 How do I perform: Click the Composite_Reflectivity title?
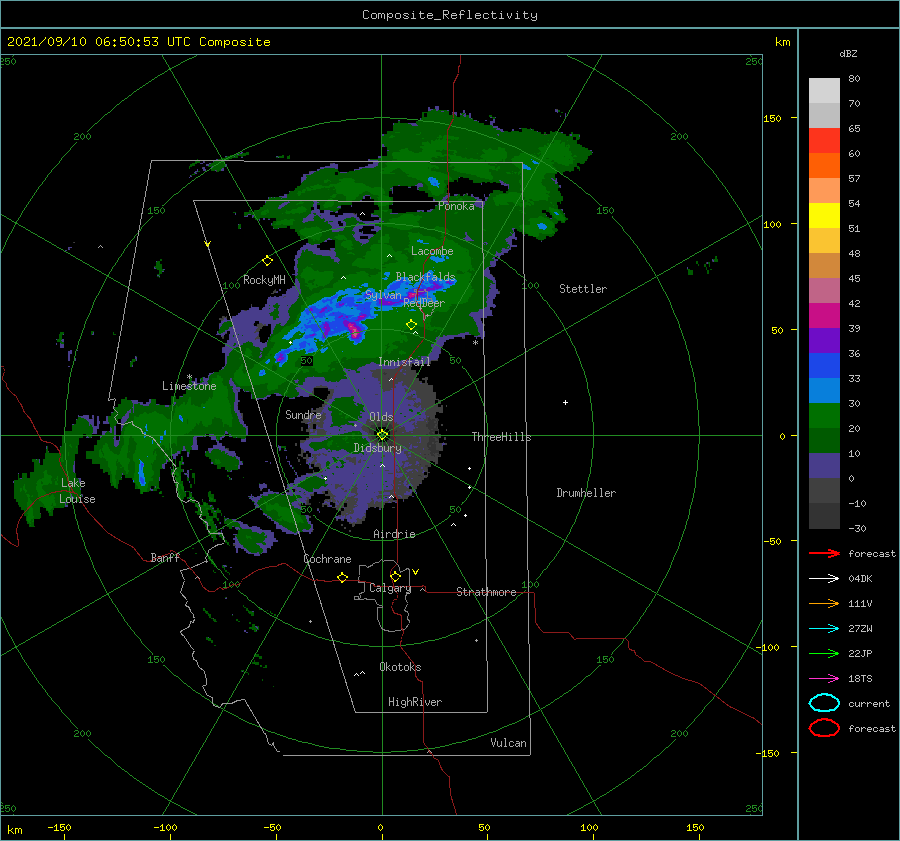(450, 15)
